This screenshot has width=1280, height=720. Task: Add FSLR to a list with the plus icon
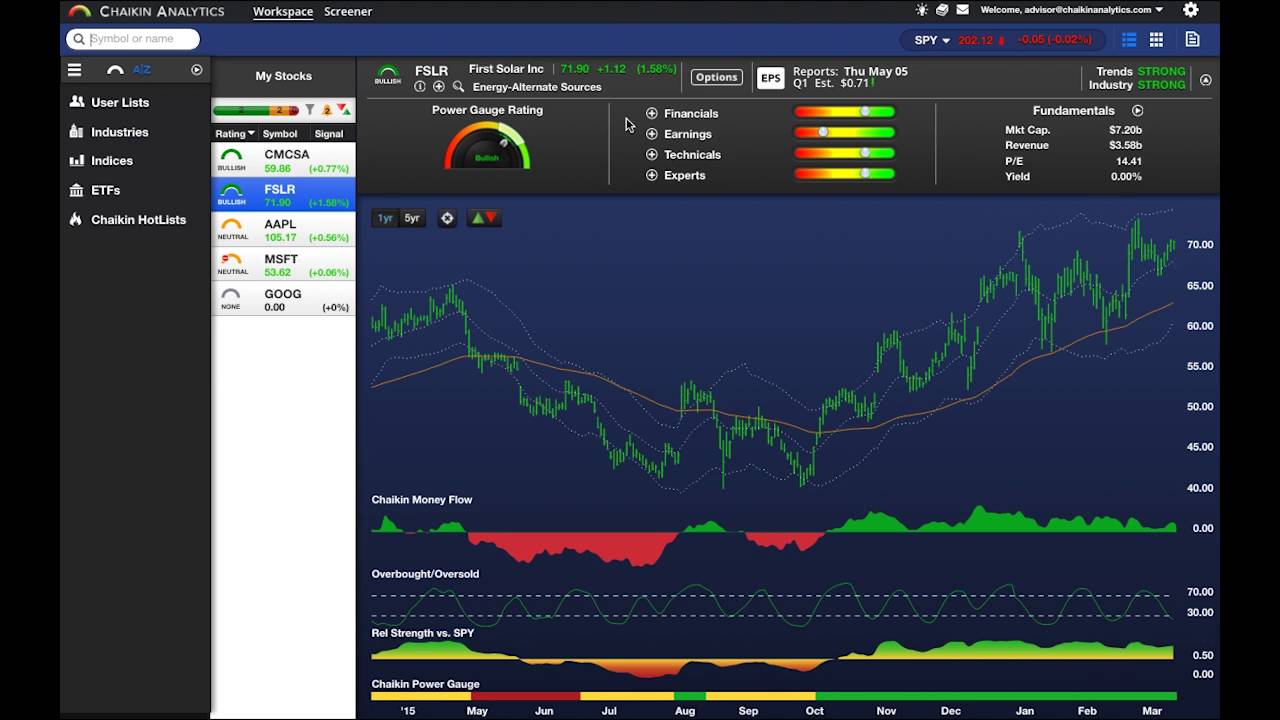click(438, 87)
